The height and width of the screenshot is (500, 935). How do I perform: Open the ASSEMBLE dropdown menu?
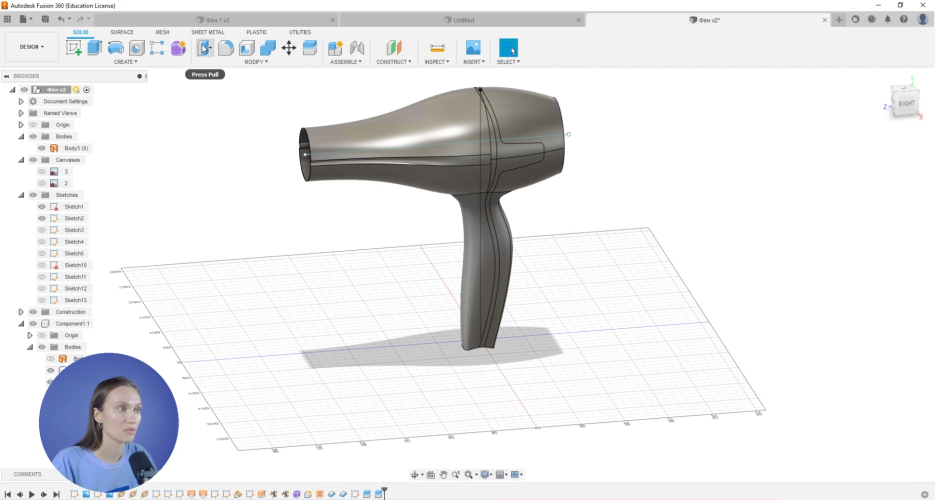point(346,61)
